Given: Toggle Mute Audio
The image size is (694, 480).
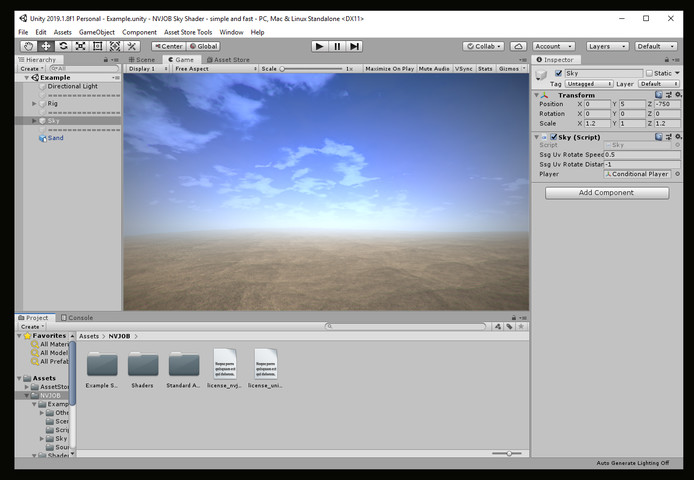Looking at the screenshot, I should tap(434, 69).
